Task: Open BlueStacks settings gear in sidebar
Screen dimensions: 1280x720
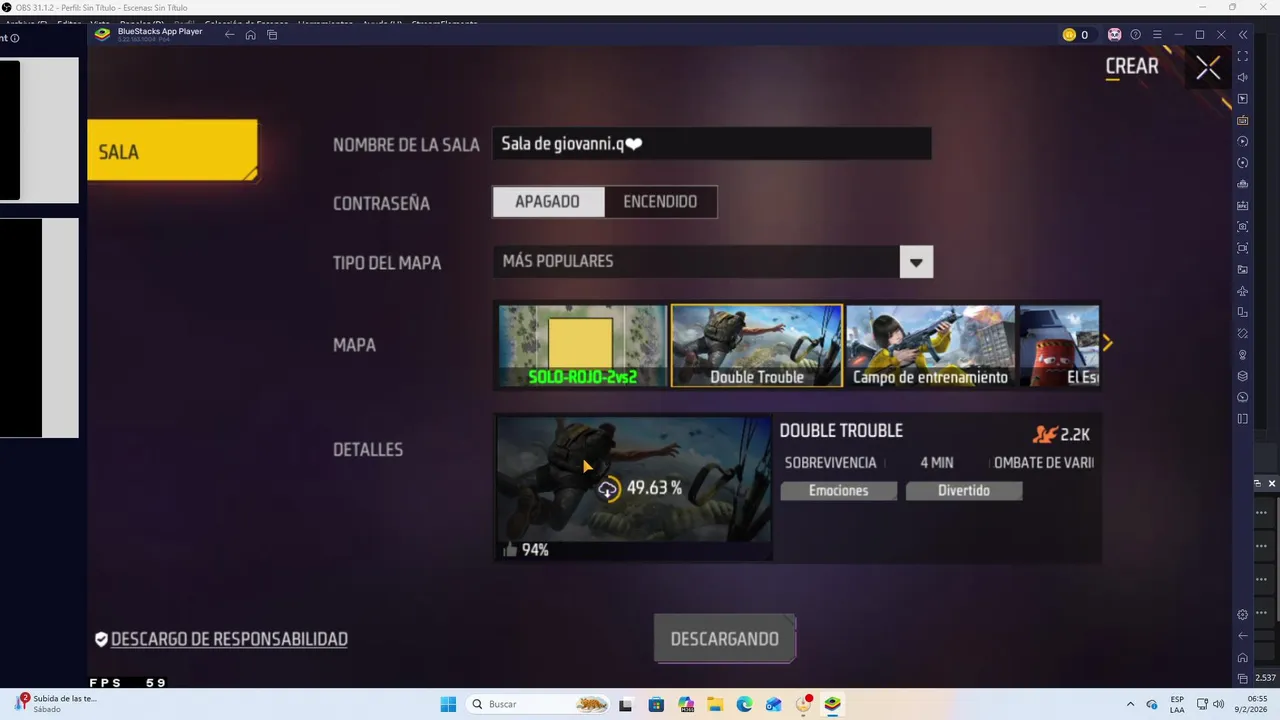Action: pyautogui.click(x=1243, y=614)
